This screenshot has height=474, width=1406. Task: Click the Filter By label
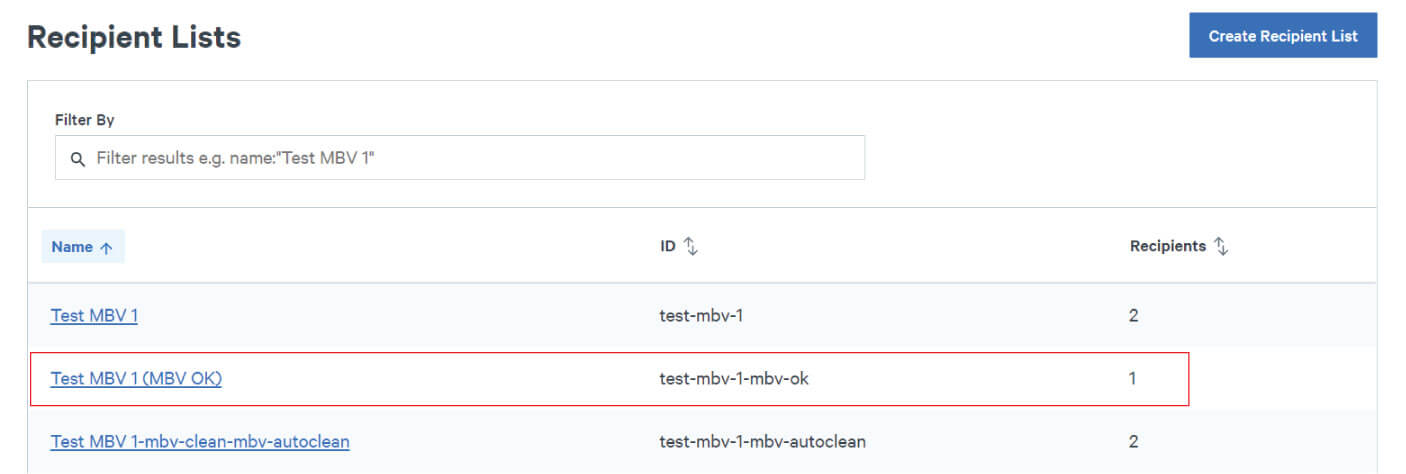85,120
